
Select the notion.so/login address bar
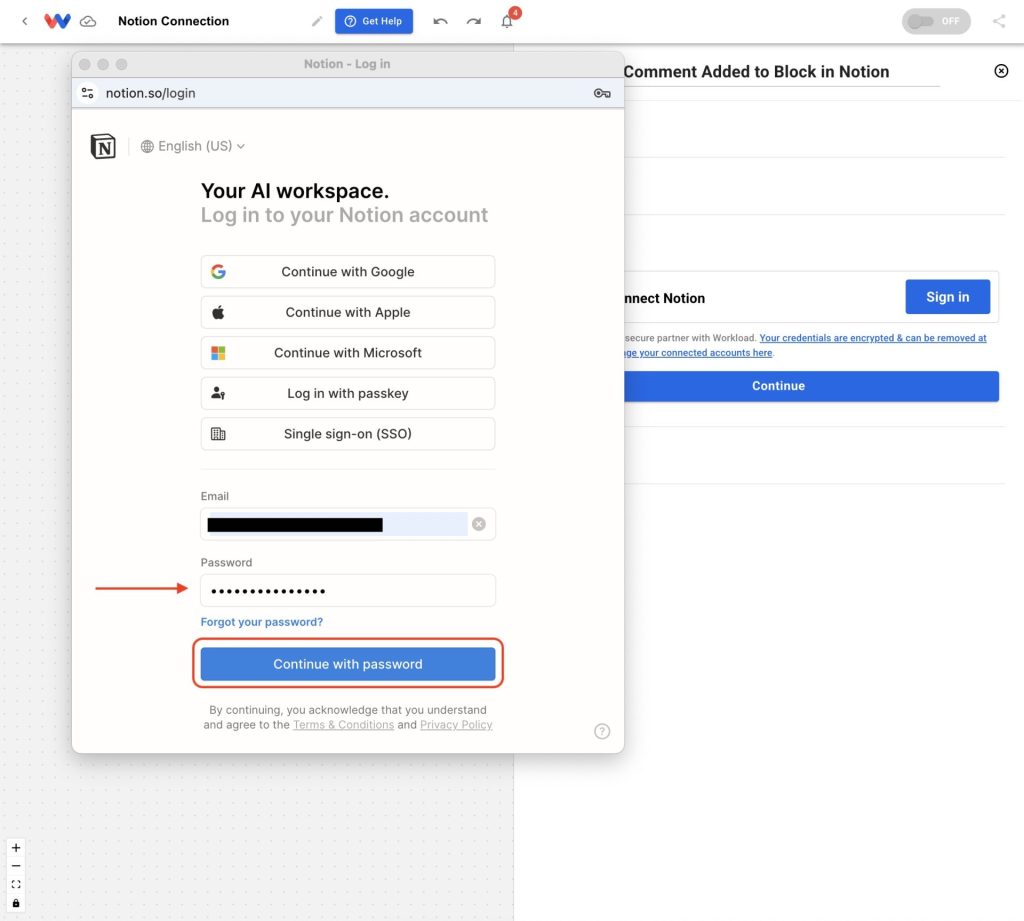click(347, 93)
